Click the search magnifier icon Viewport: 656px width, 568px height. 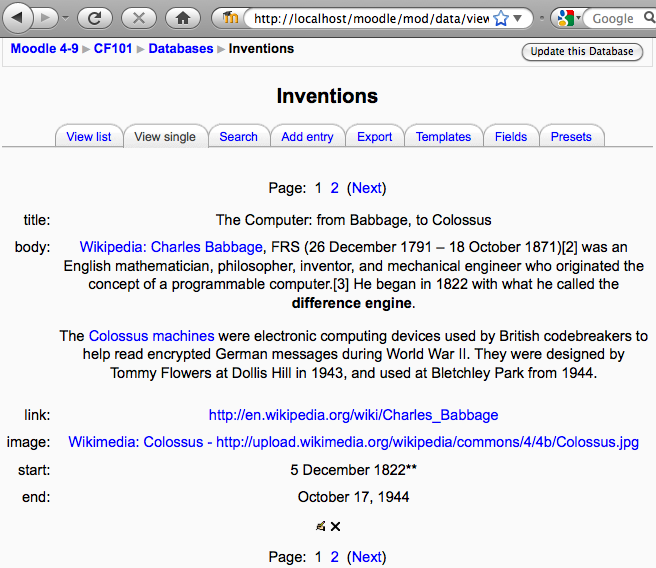(x=650, y=18)
